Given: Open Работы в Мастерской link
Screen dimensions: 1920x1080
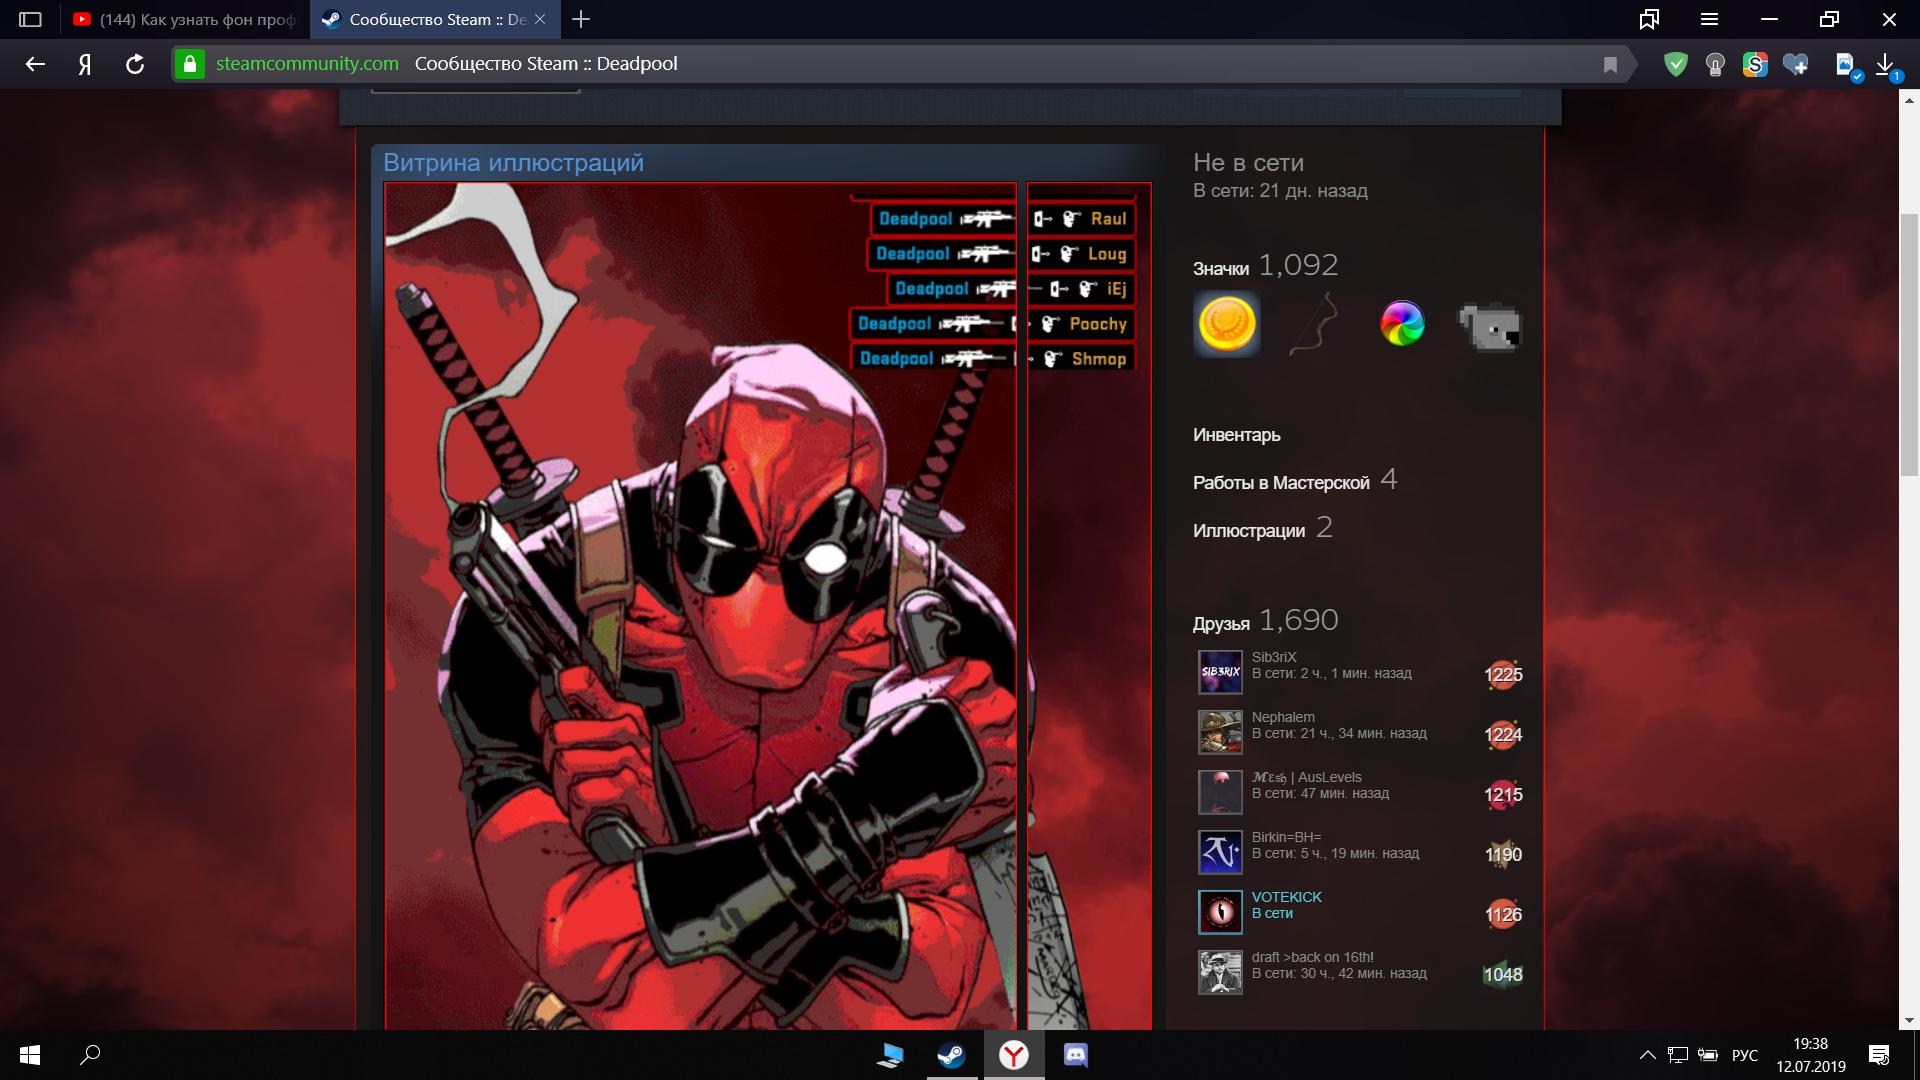Looking at the screenshot, I should tap(1280, 483).
